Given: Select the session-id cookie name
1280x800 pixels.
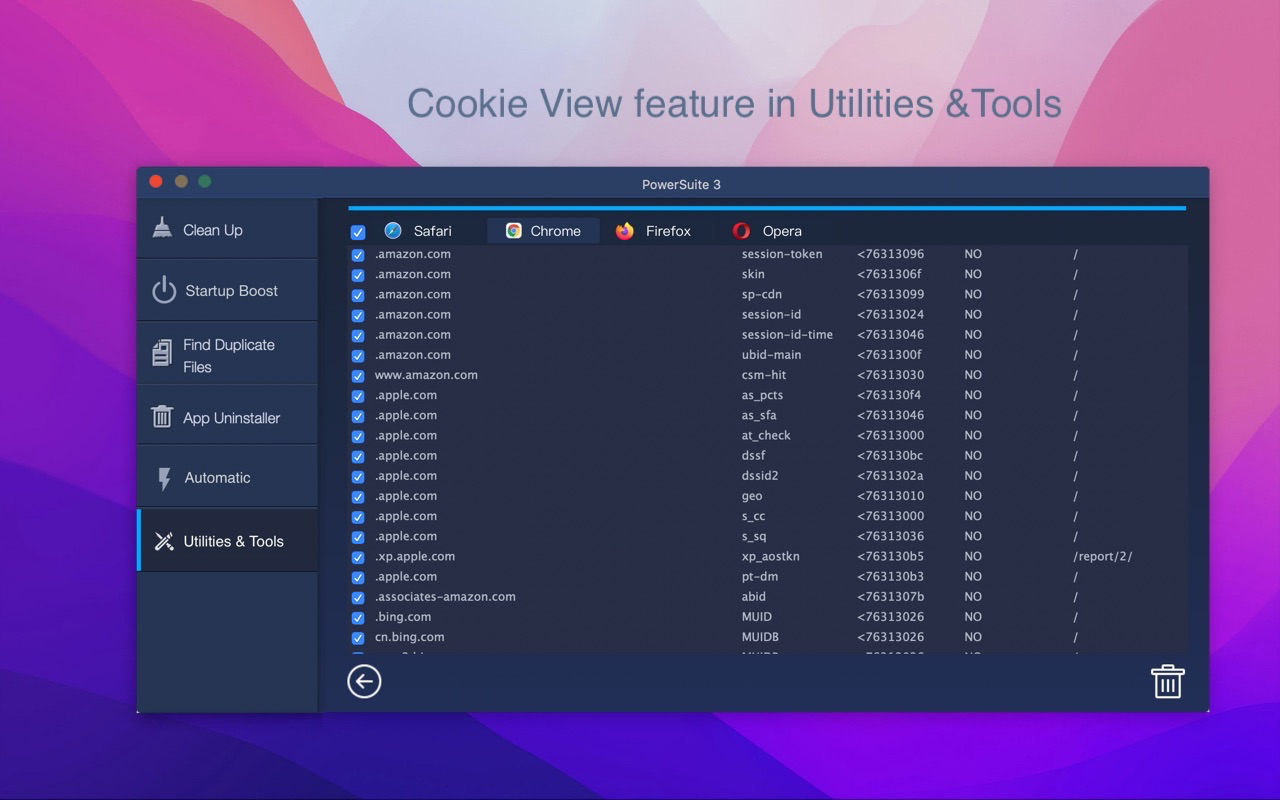Looking at the screenshot, I should tap(771, 315).
